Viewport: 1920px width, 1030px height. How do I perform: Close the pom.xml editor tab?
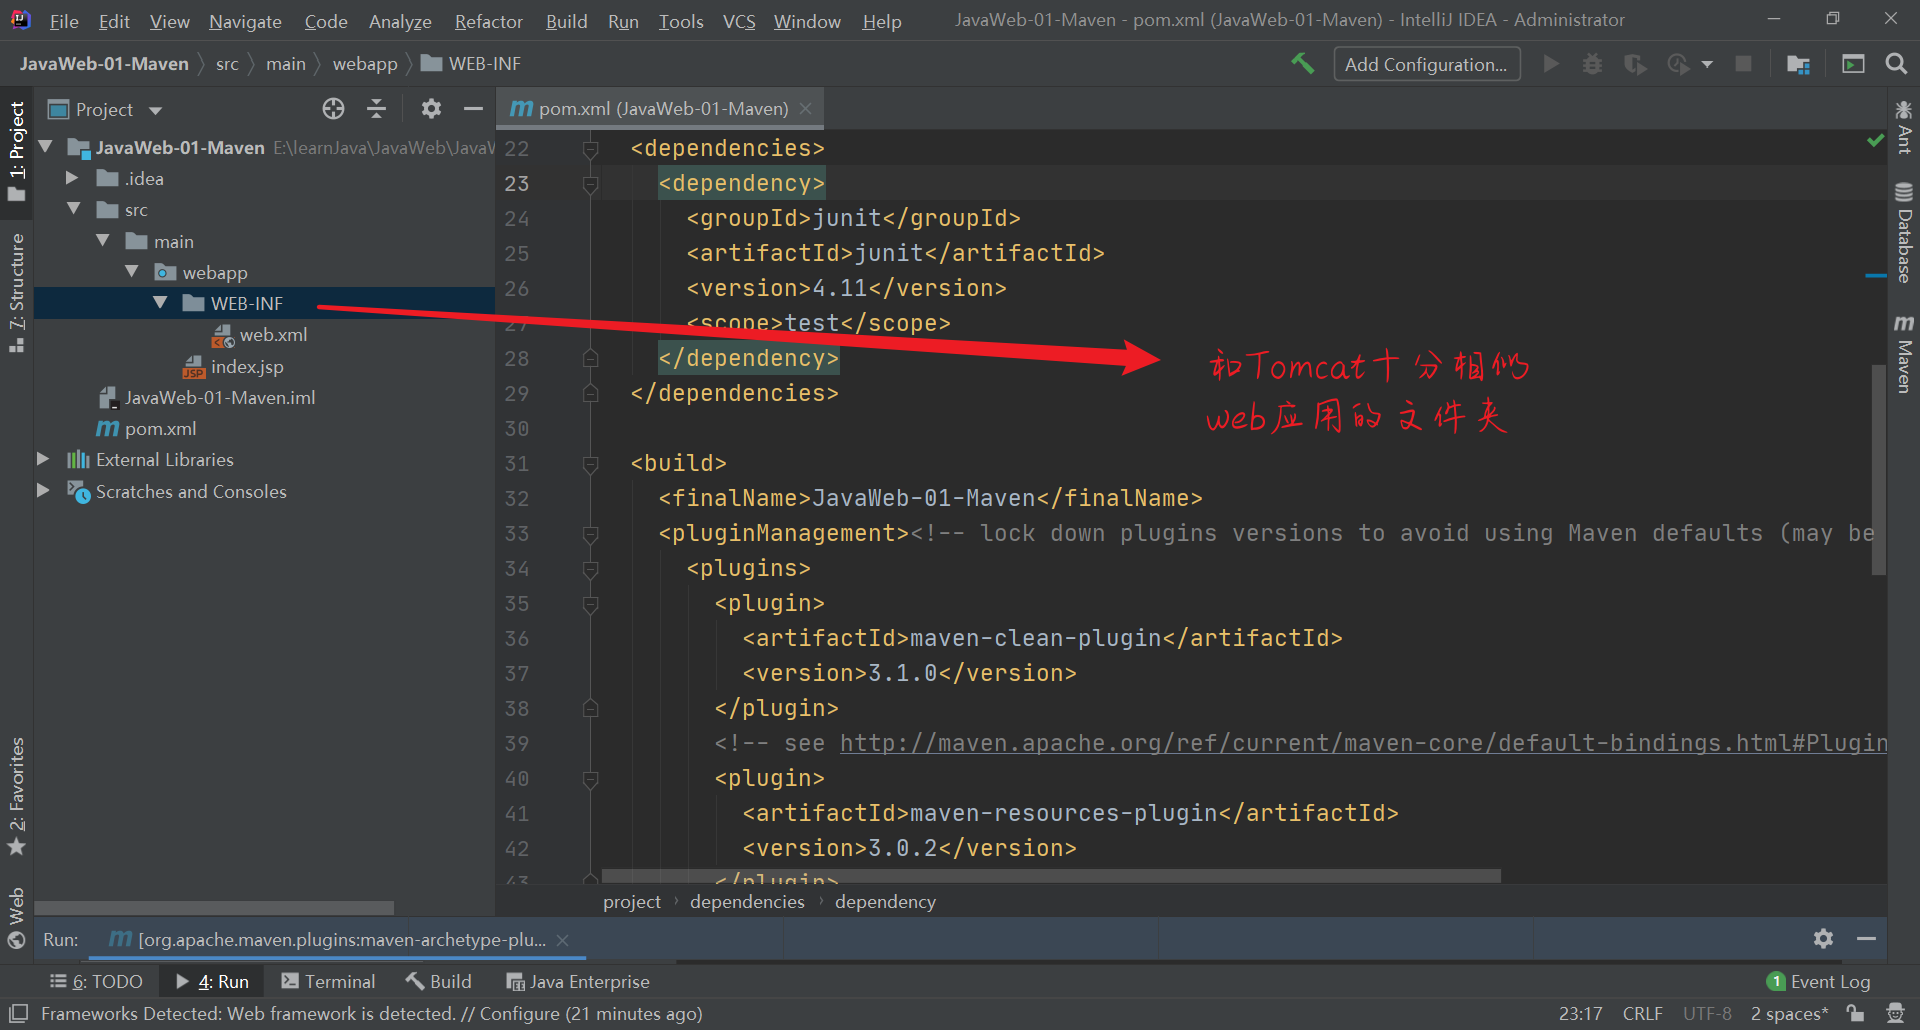(x=806, y=108)
